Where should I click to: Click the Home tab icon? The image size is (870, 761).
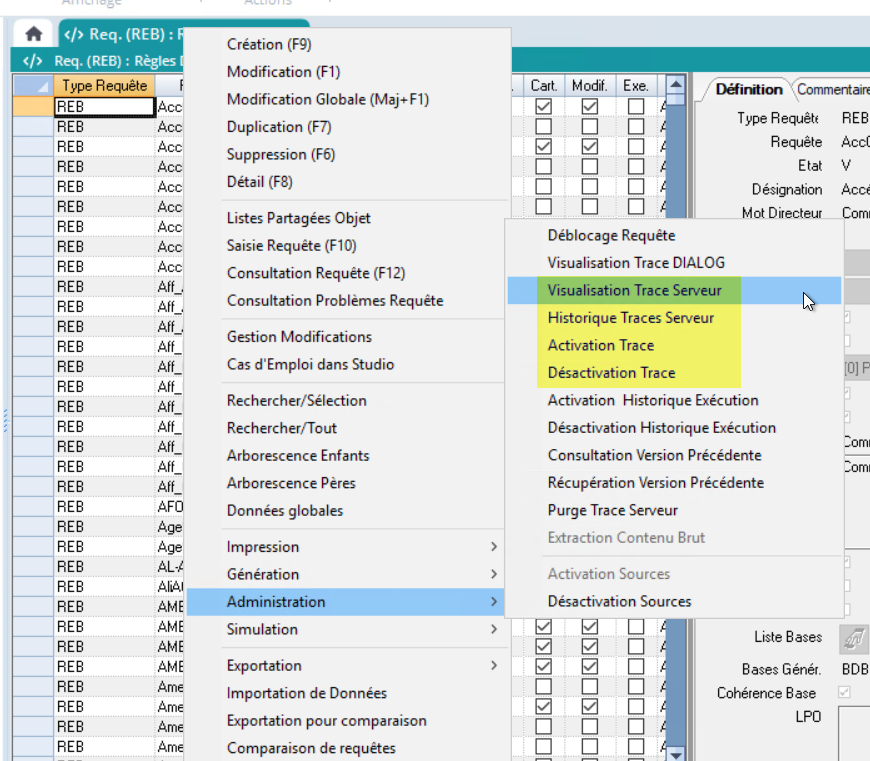click(33, 34)
